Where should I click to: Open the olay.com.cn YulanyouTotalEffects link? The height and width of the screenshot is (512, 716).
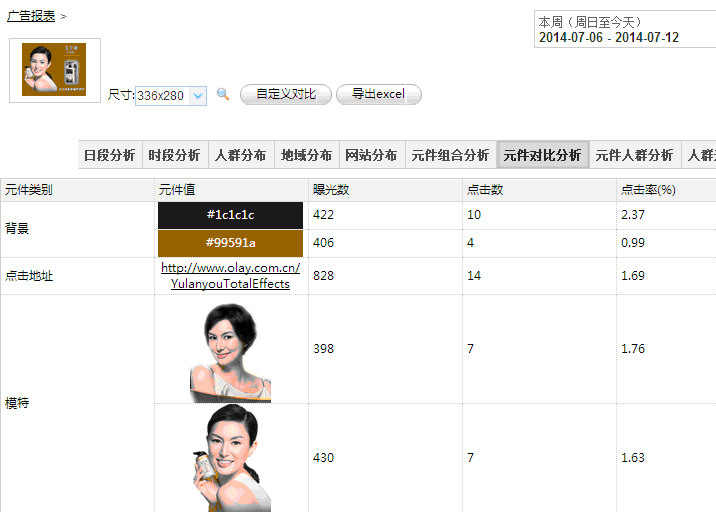231,276
